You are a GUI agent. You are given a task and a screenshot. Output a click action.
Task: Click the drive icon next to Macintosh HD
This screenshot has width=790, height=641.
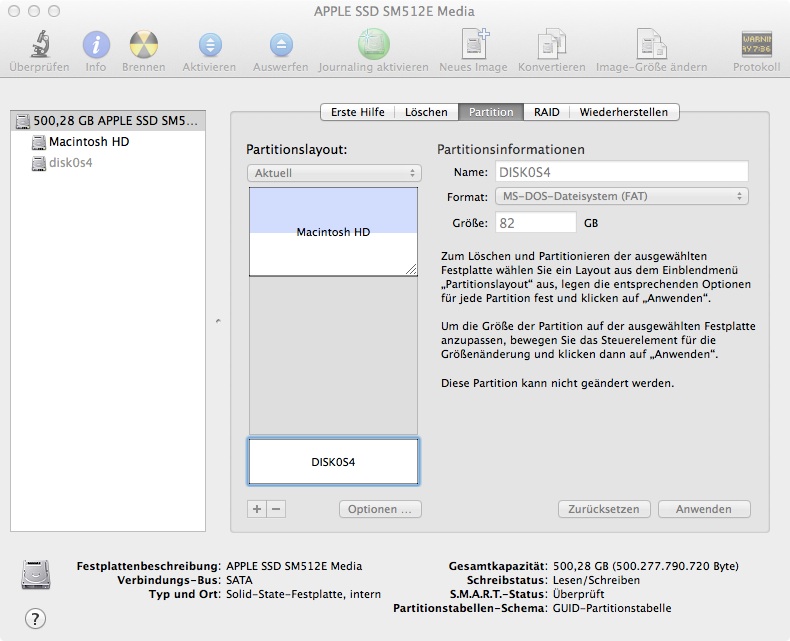tap(39, 143)
